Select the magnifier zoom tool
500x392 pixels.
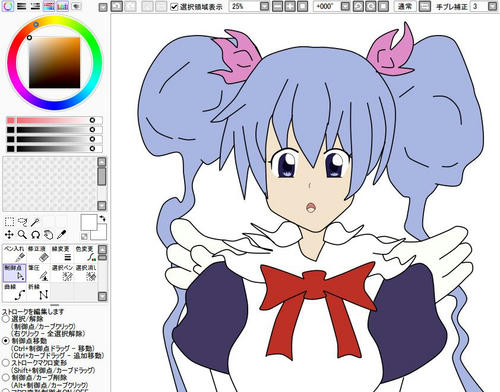(x=22, y=235)
